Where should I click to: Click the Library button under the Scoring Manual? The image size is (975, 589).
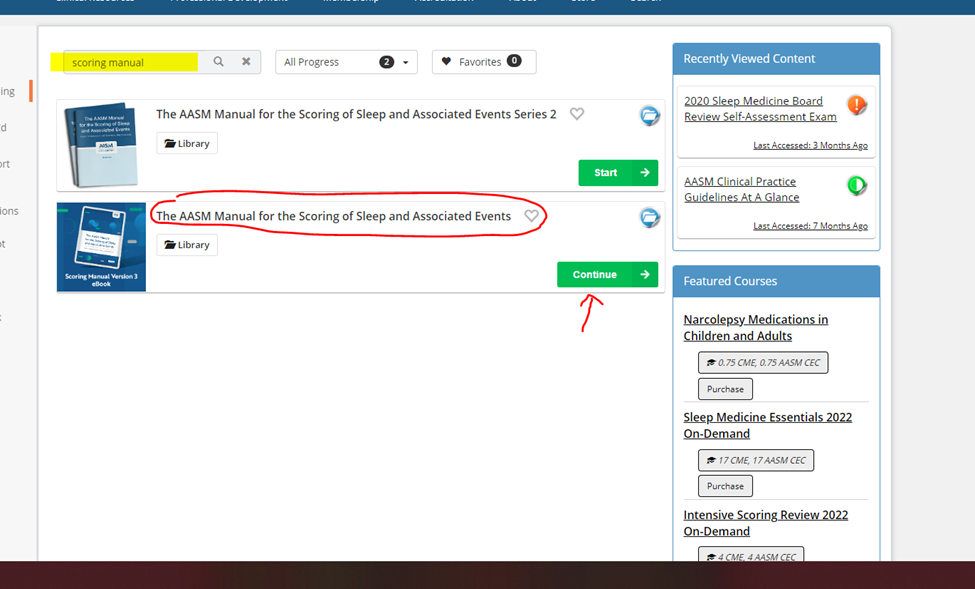pos(186,244)
